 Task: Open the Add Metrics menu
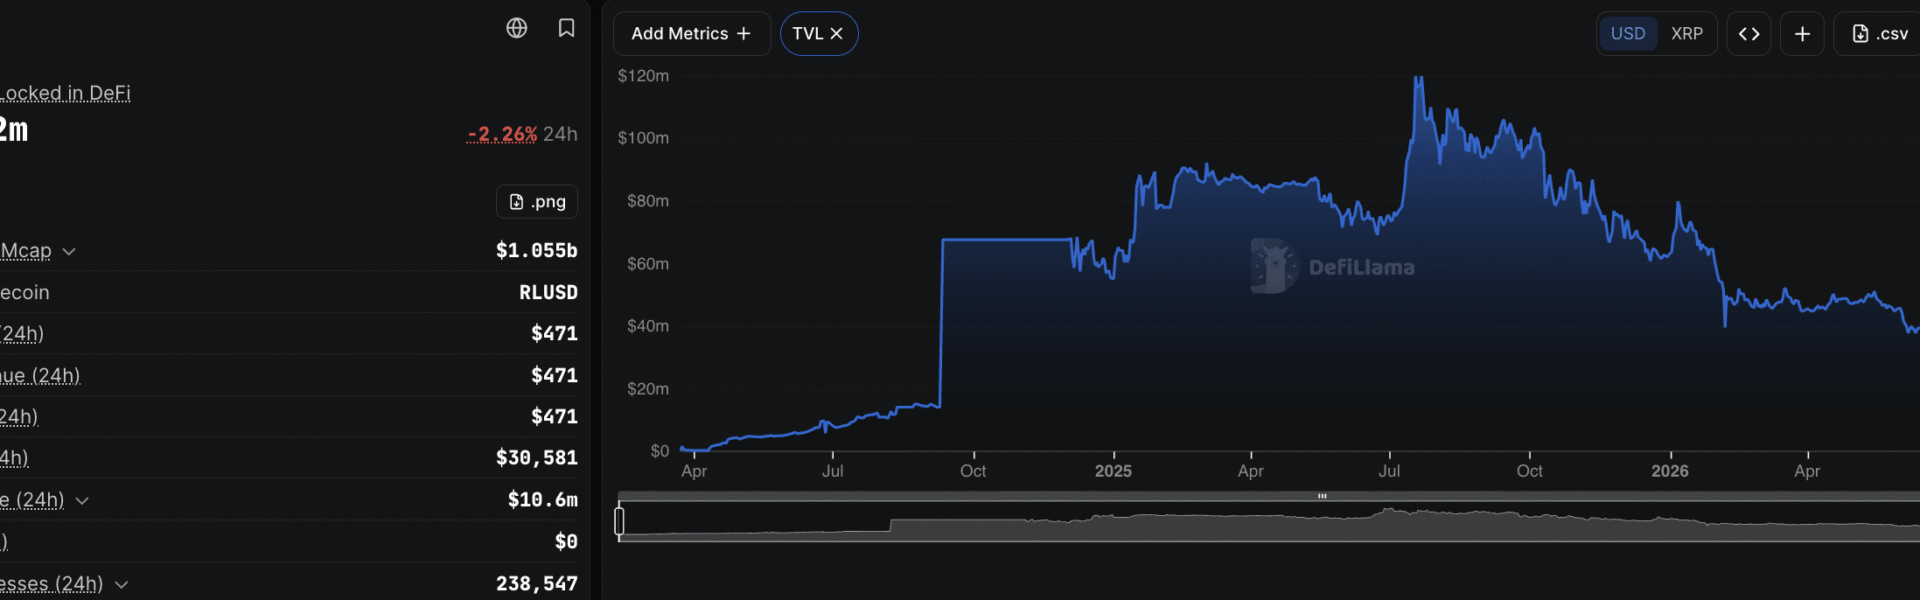tap(691, 34)
